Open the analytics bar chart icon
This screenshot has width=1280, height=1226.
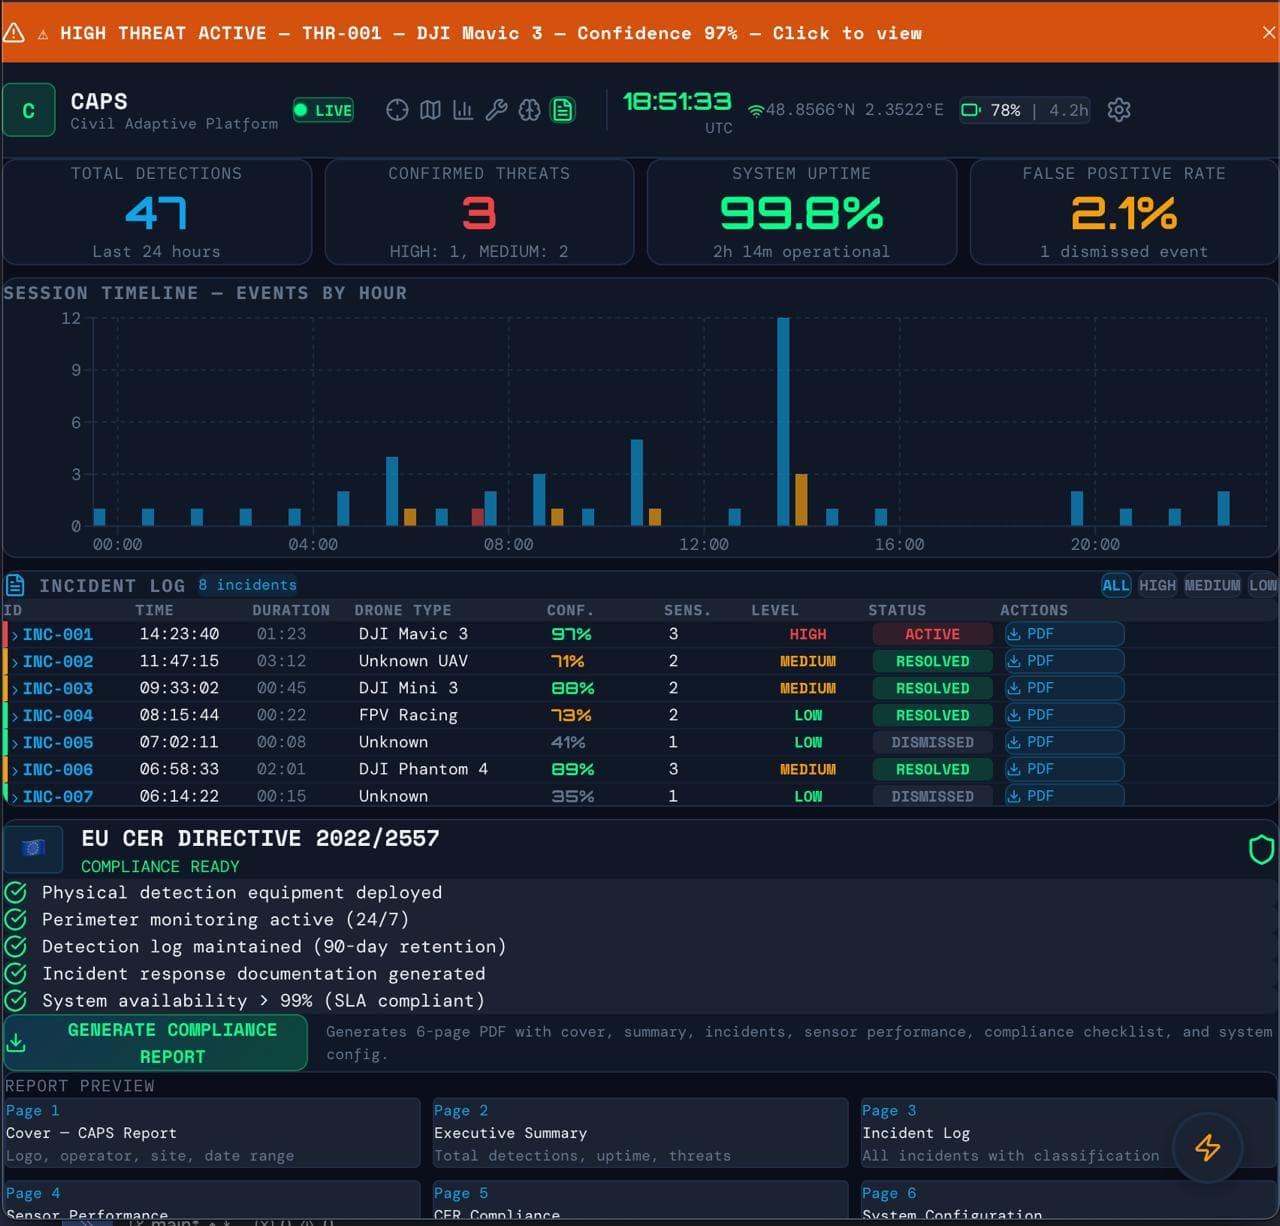tap(463, 110)
